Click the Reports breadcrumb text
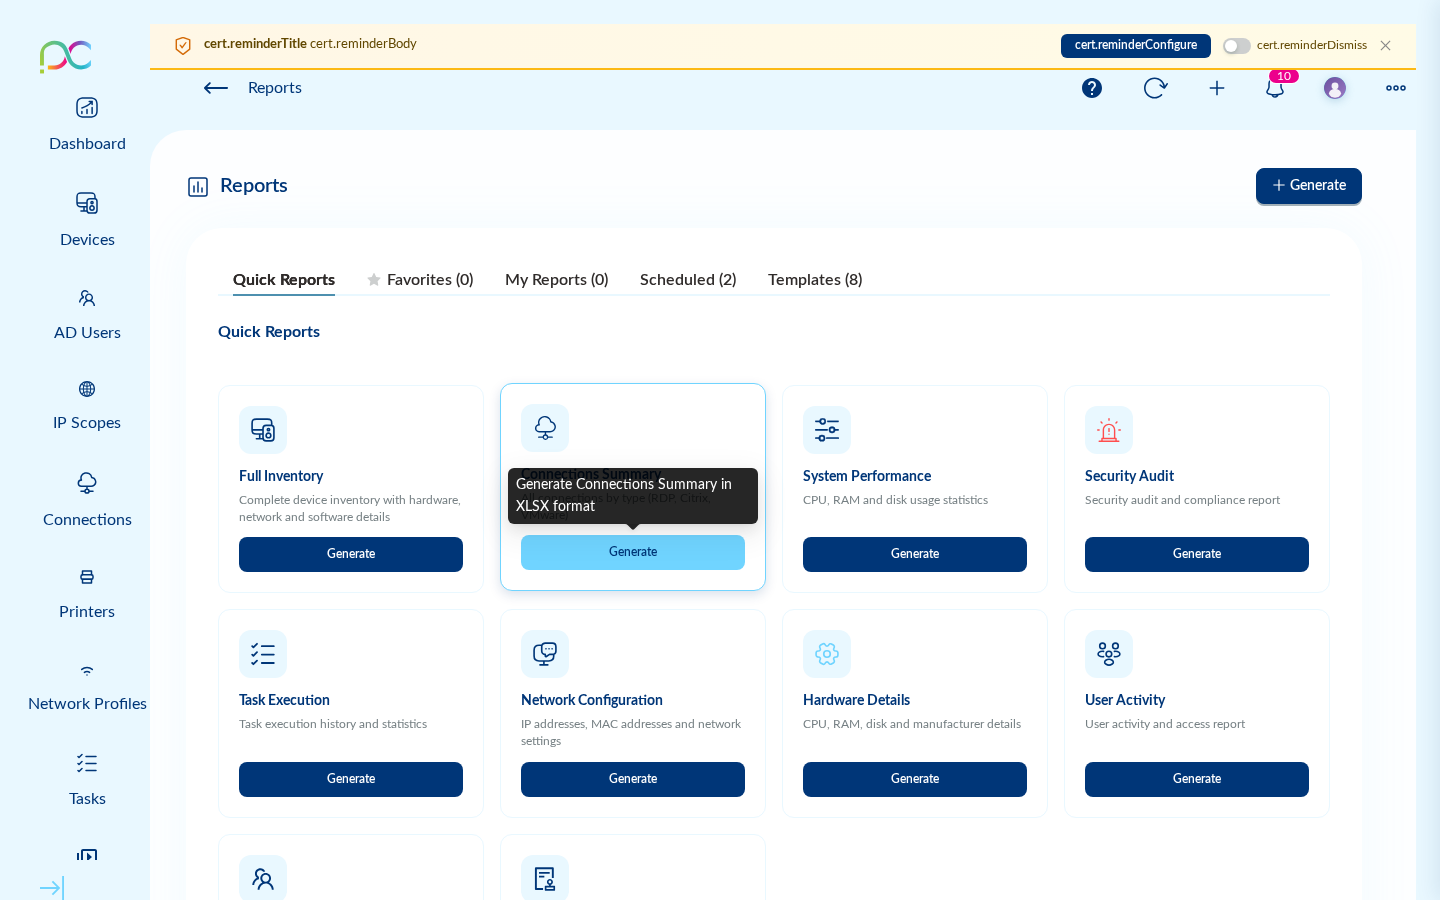This screenshot has width=1440, height=900. [275, 88]
